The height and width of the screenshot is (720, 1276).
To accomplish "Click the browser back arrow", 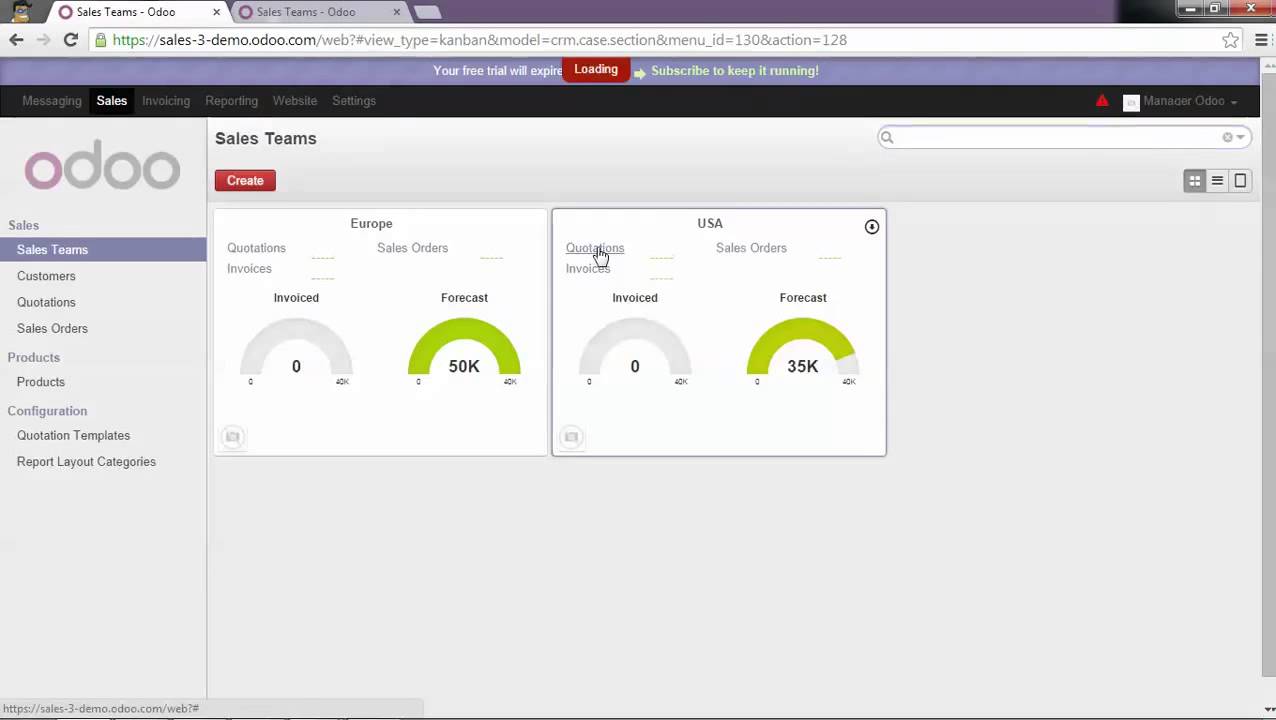I will (16, 40).
